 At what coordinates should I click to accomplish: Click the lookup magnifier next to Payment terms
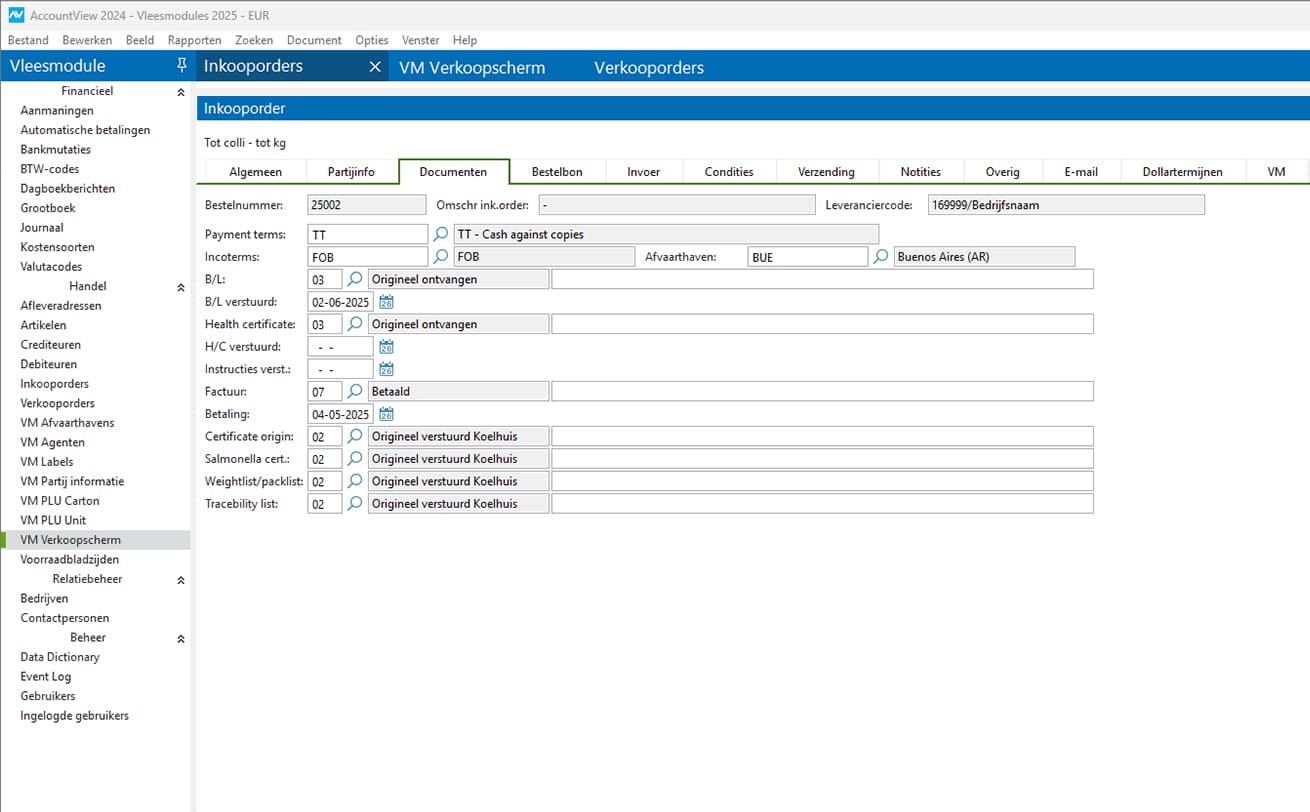[441, 234]
